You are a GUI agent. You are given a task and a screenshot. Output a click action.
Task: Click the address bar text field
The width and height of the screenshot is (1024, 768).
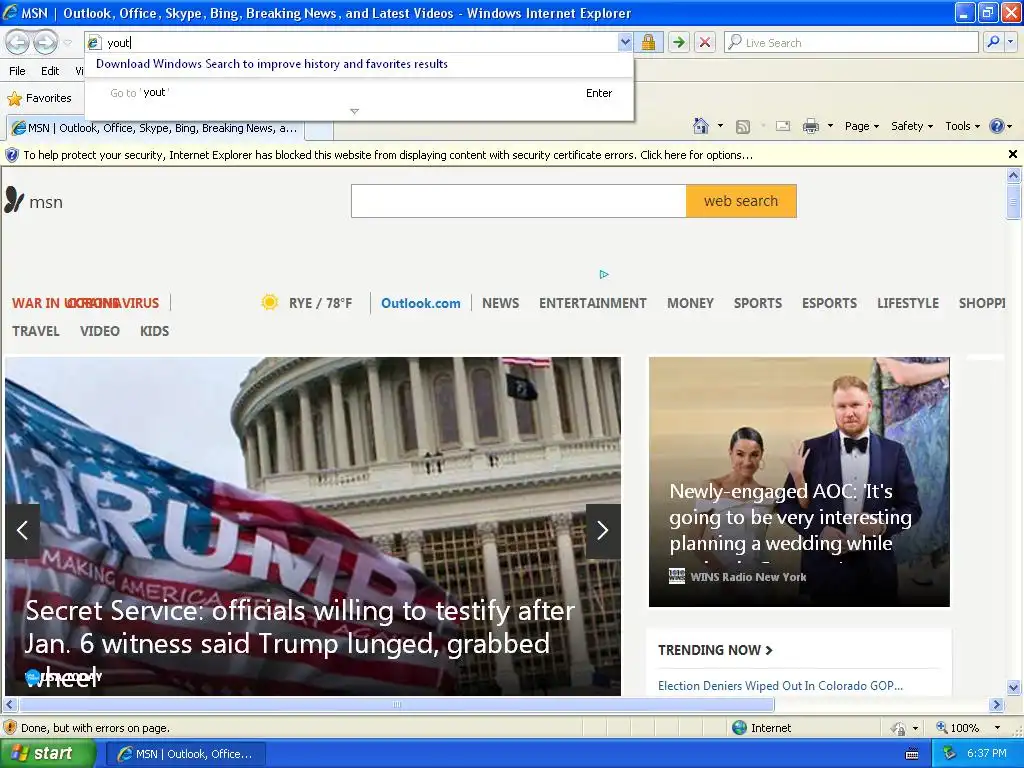click(360, 42)
